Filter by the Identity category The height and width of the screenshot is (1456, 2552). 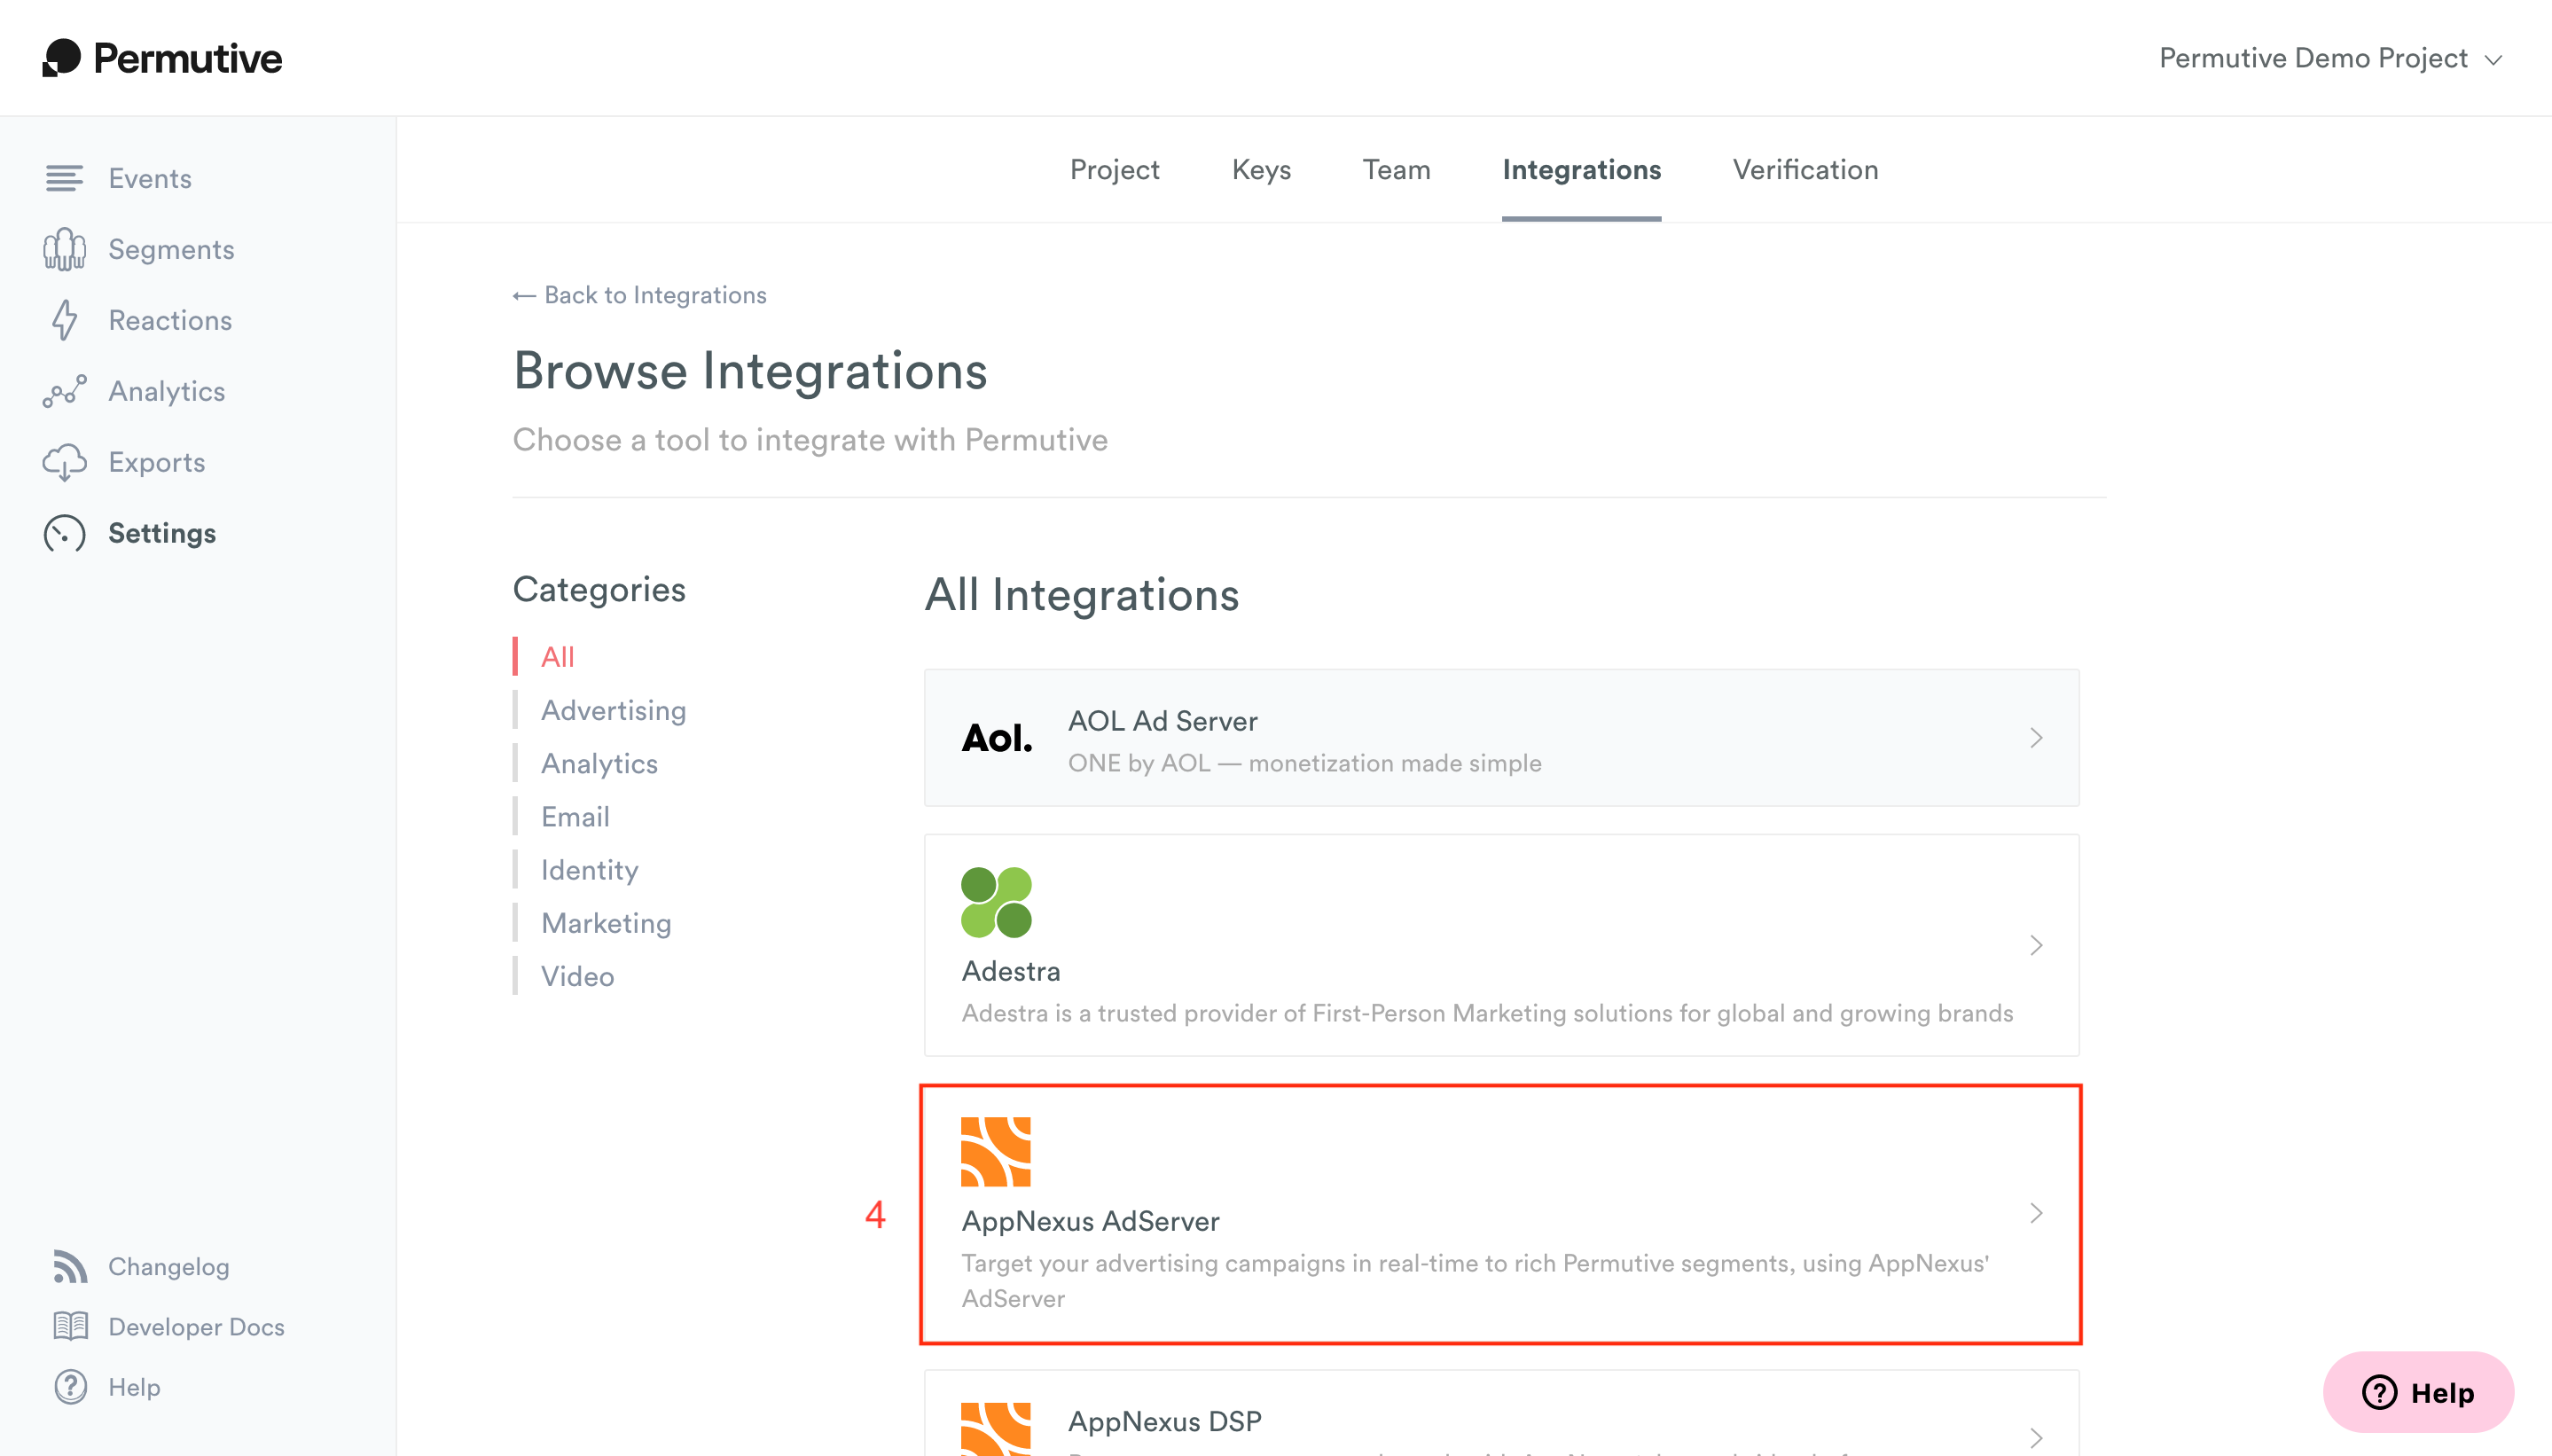click(x=589, y=870)
